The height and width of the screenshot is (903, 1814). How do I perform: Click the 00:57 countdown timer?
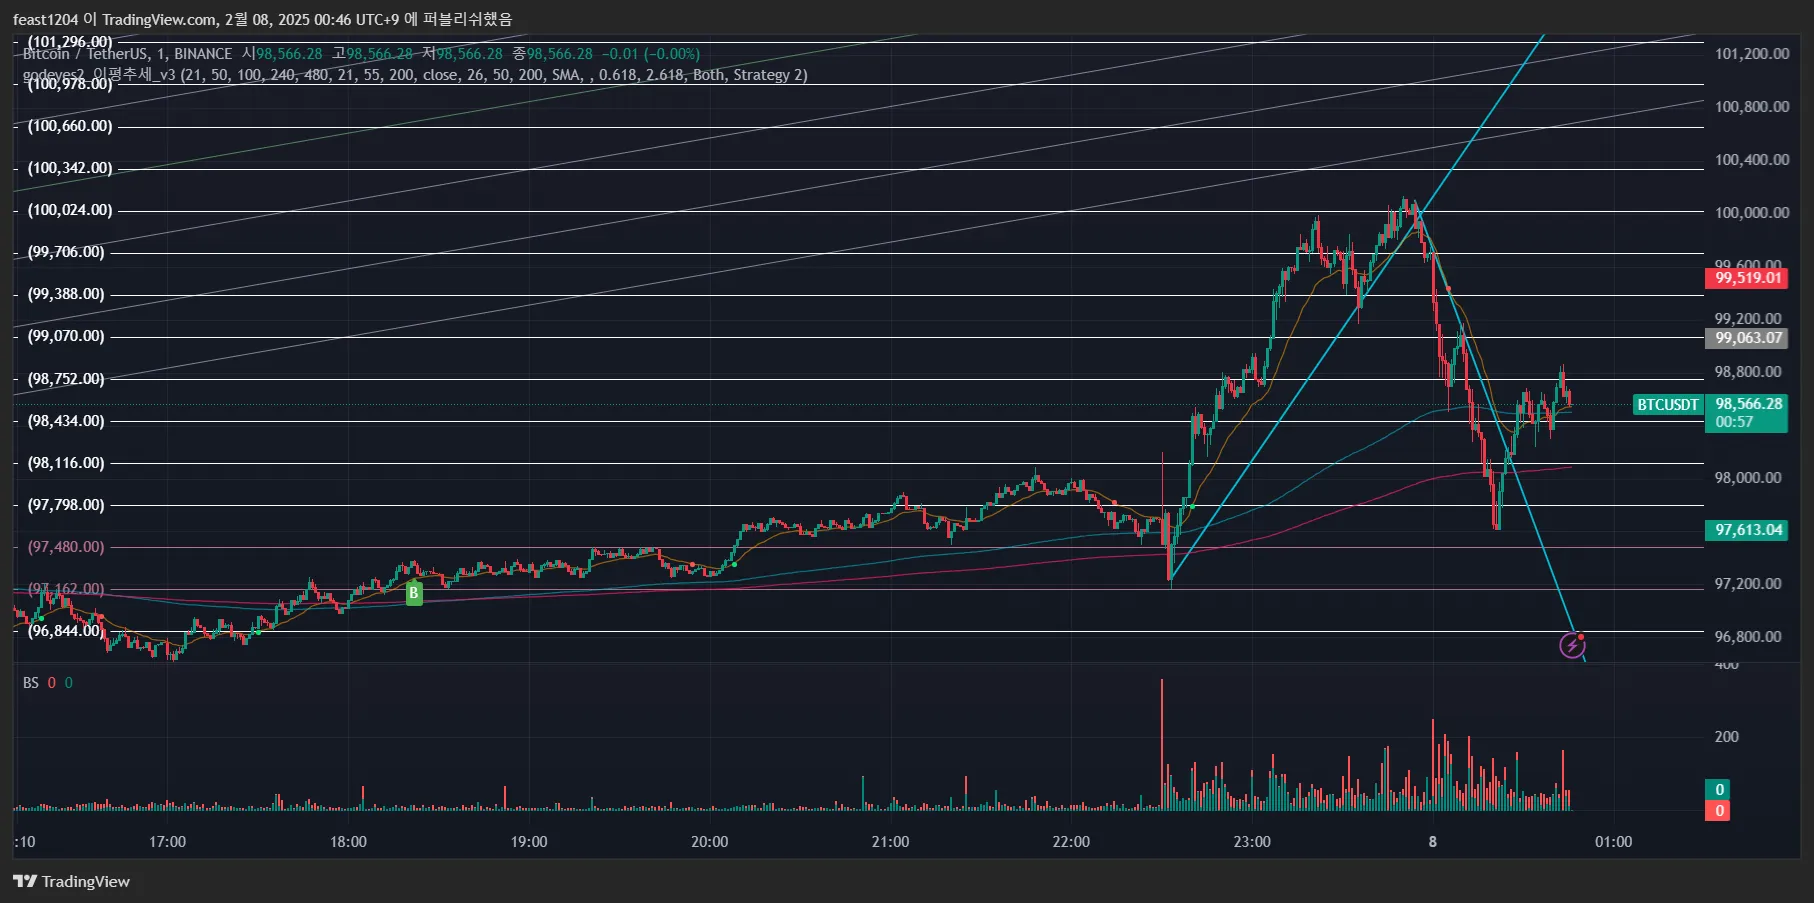tap(1734, 422)
